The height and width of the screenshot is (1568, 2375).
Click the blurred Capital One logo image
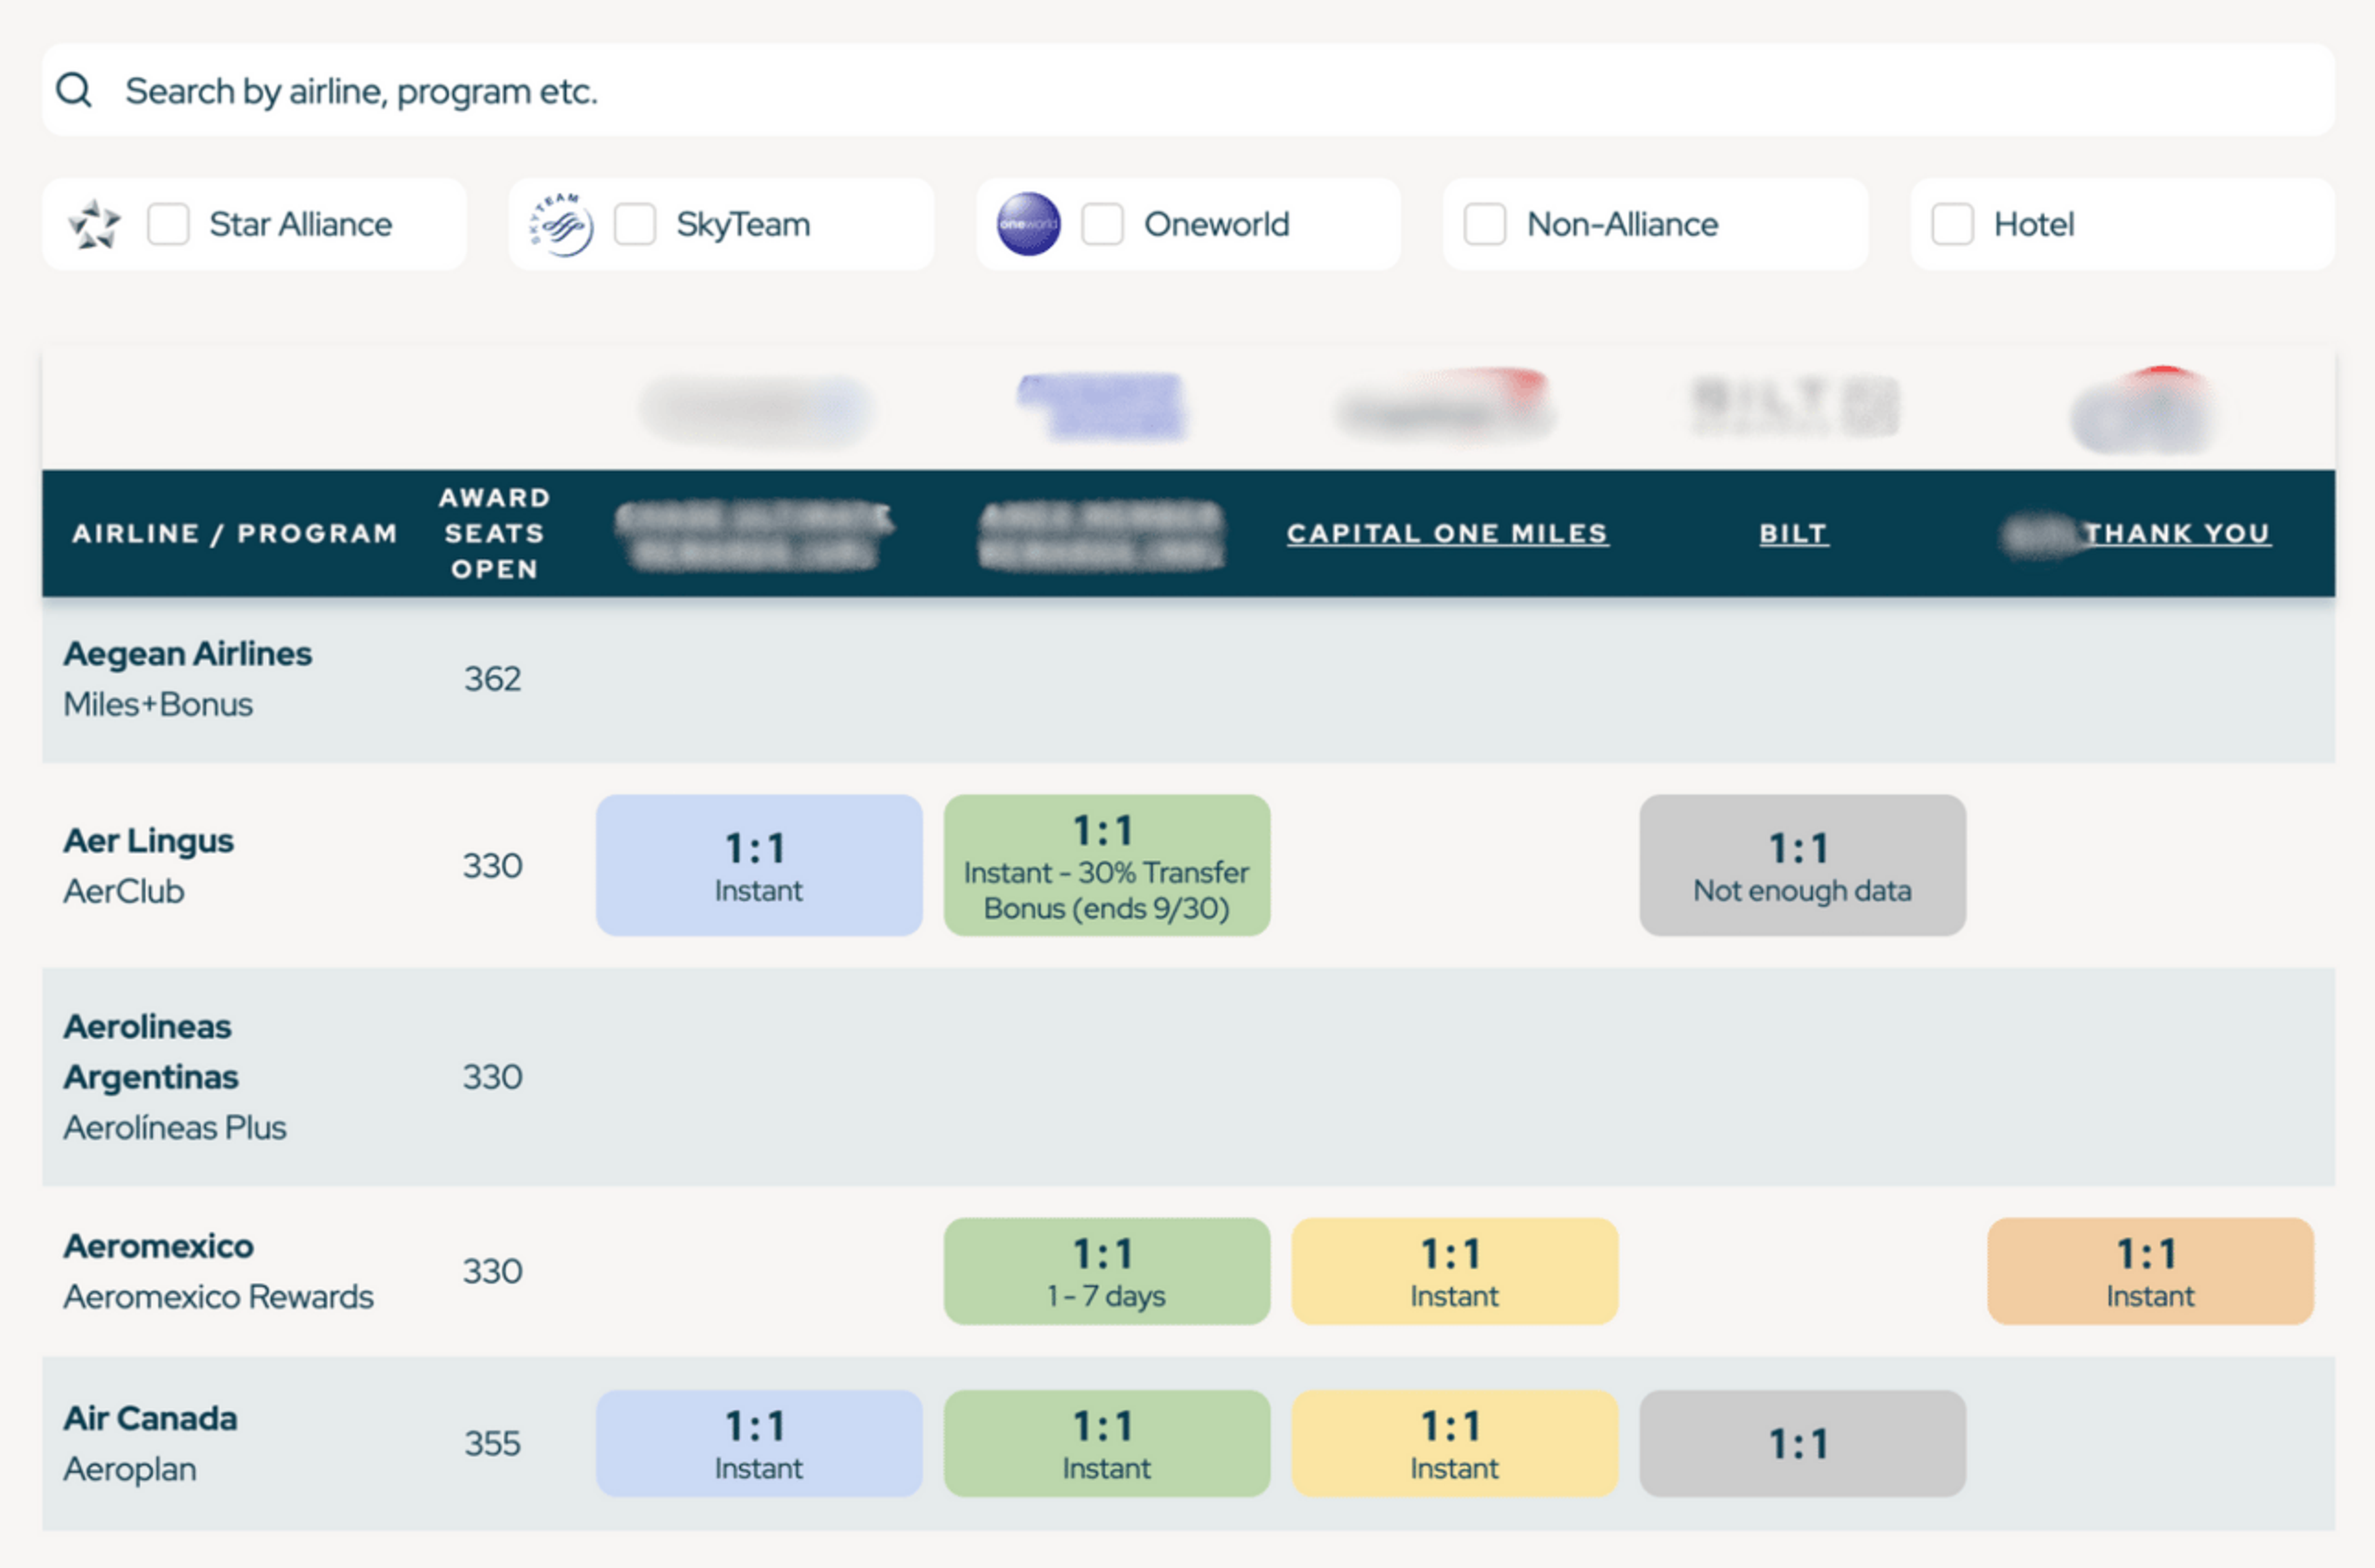pyautogui.click(x=1446, y=406)
